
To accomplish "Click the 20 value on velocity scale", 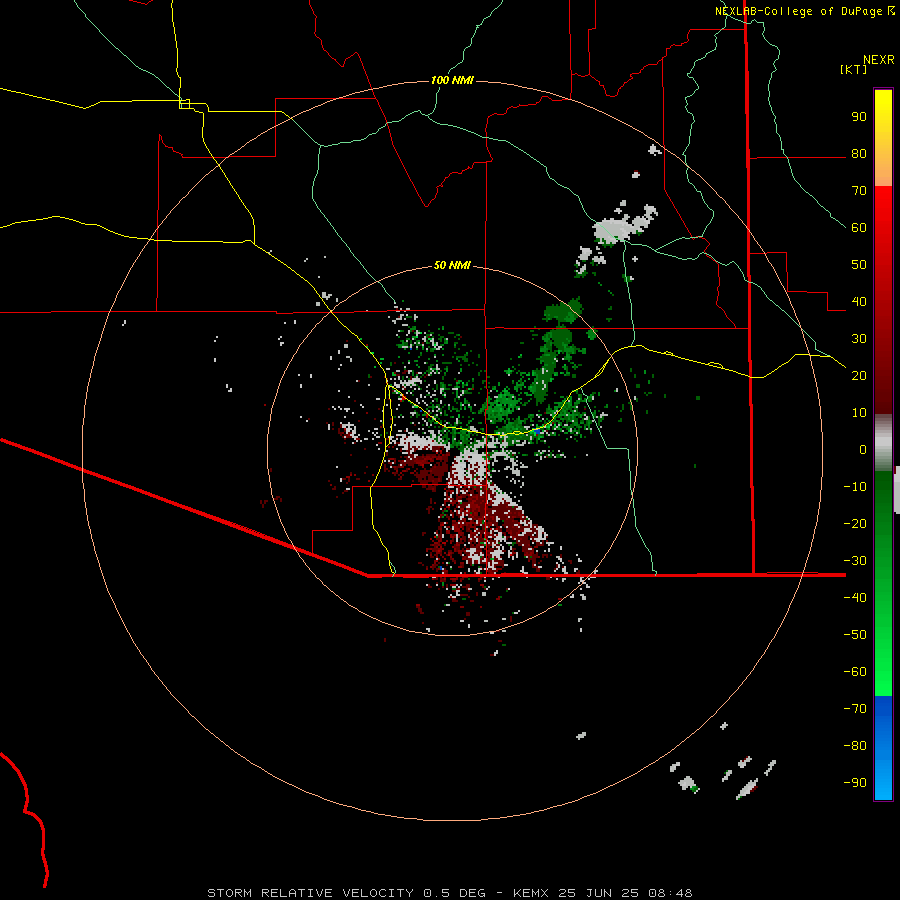I will click(859, 376).
